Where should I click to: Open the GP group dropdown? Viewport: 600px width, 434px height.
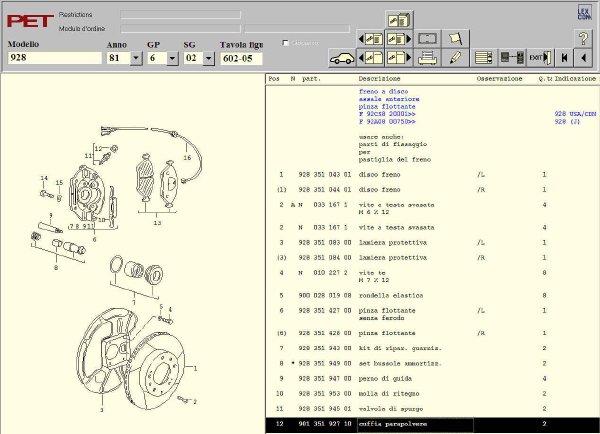tap(172, 59)
